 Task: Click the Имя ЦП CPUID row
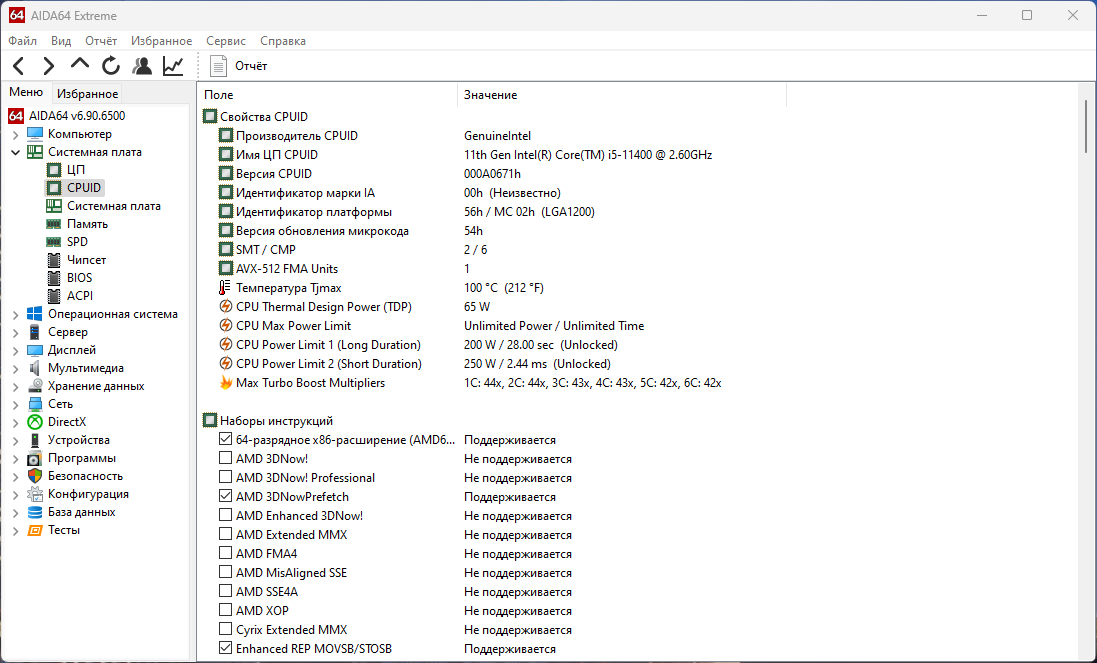pos(465,155)
